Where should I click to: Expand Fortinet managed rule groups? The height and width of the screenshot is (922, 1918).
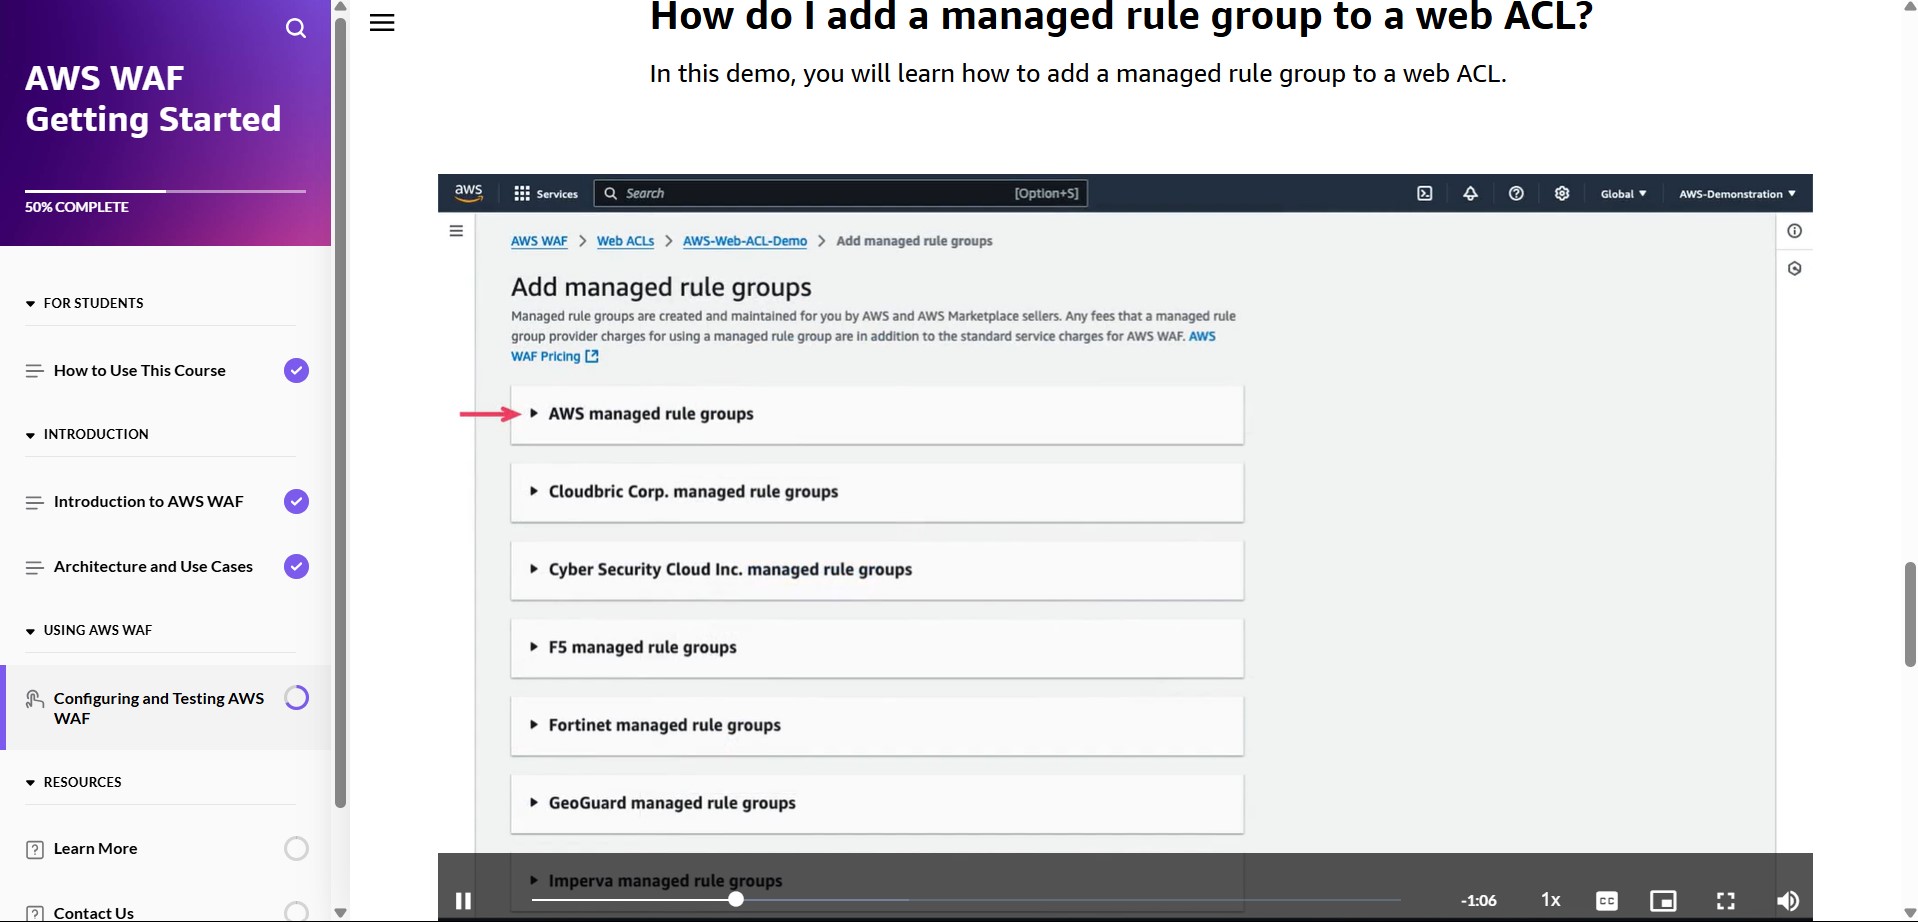click(x=664, y=725)
